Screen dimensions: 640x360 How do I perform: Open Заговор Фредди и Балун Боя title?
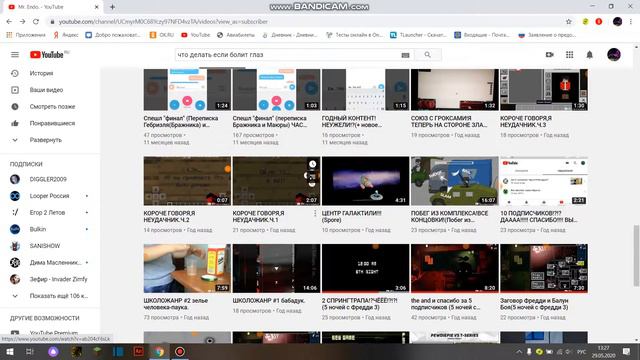(x=534, y=304)
